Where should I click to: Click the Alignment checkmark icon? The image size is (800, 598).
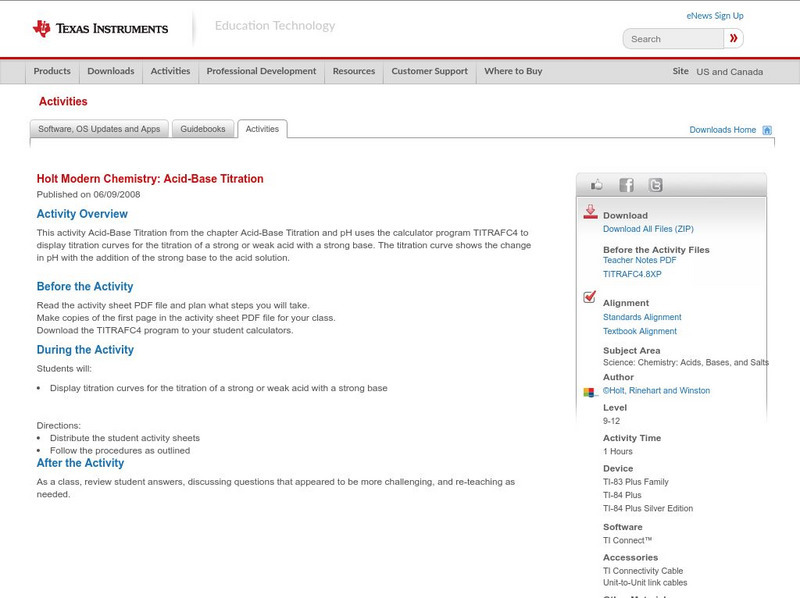click(590, 297)
